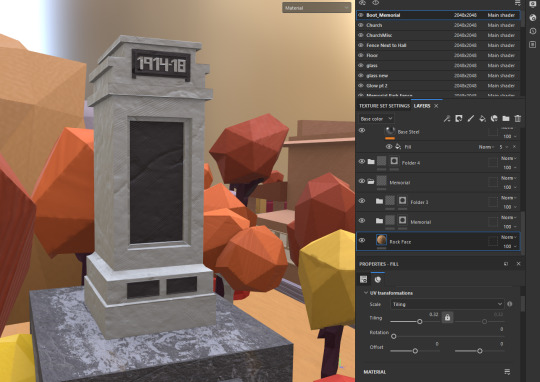This screenshot has height=382, width=540.
Task: Collapse the UV transformations section
Action: pyautogui.click(x=365, y=293)
